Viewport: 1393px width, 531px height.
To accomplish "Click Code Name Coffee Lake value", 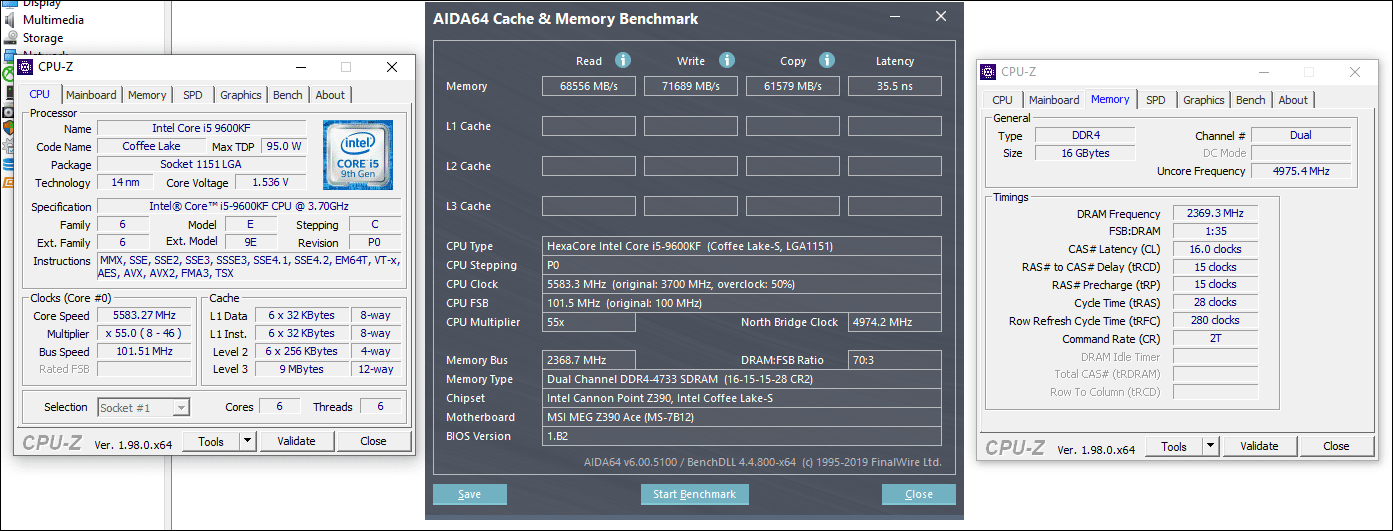I will 152,146.
